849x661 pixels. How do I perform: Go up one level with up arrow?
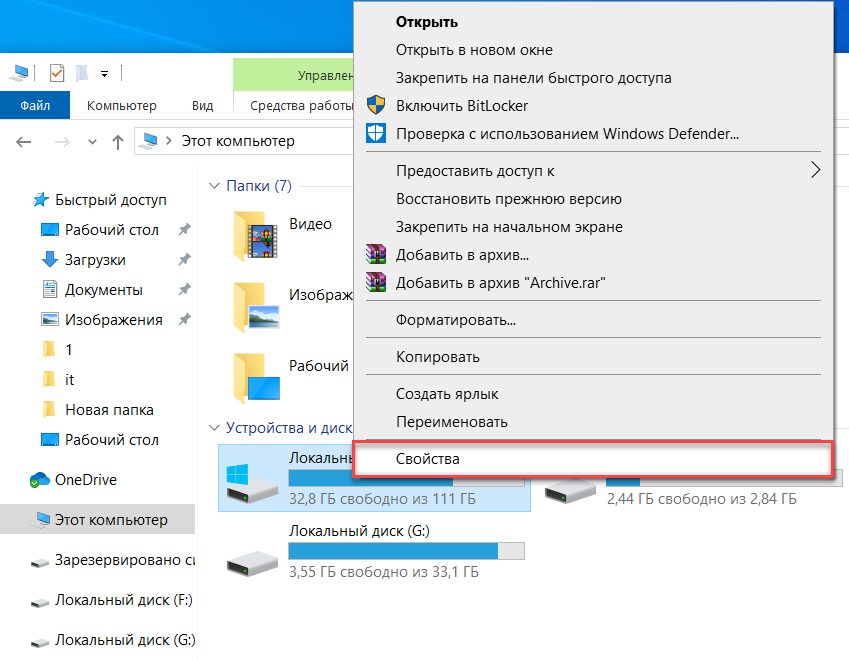[x=117, y=142]
